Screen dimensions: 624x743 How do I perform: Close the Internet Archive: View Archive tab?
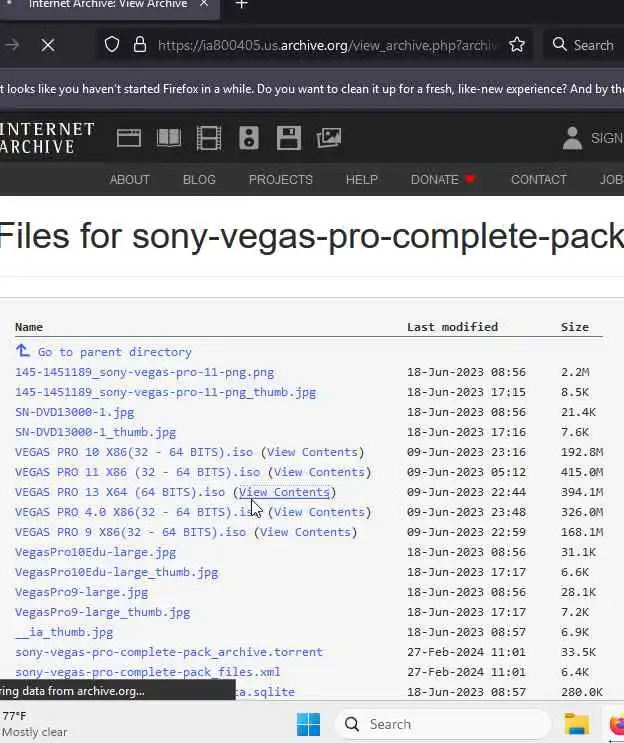pyautogui.click(x=204, y=4)
